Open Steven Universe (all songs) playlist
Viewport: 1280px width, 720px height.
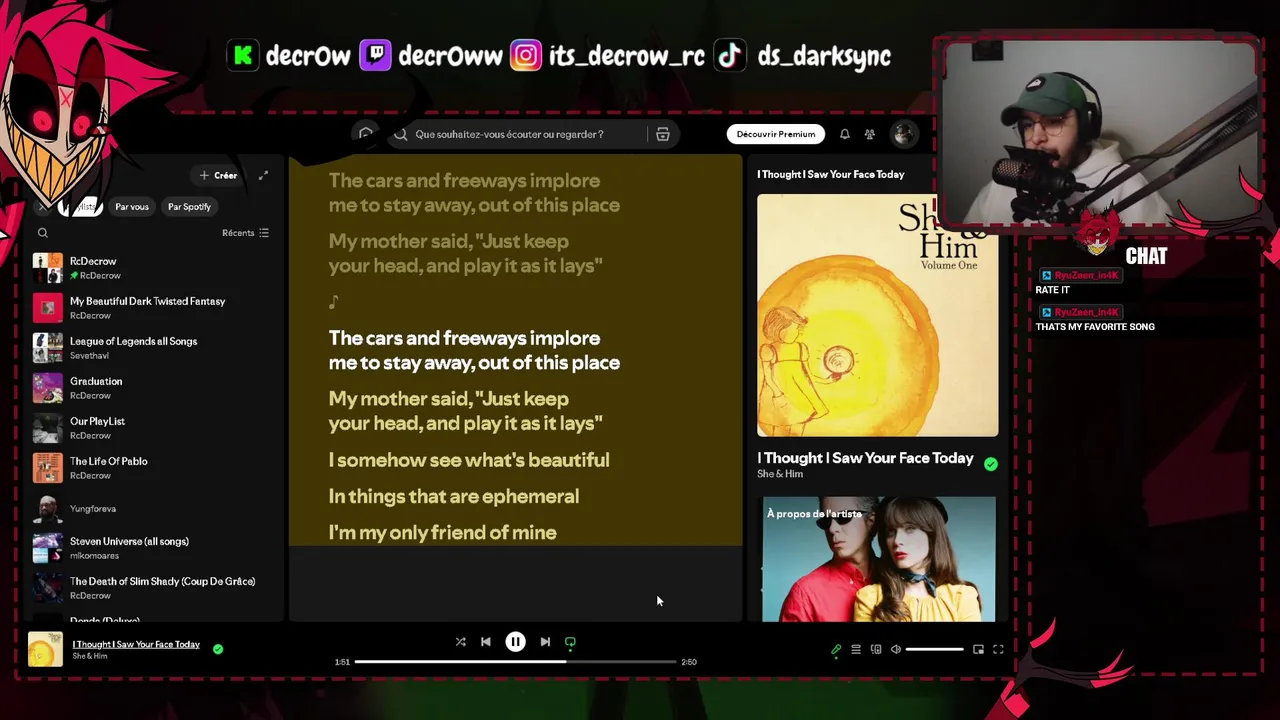click(155, 548)
